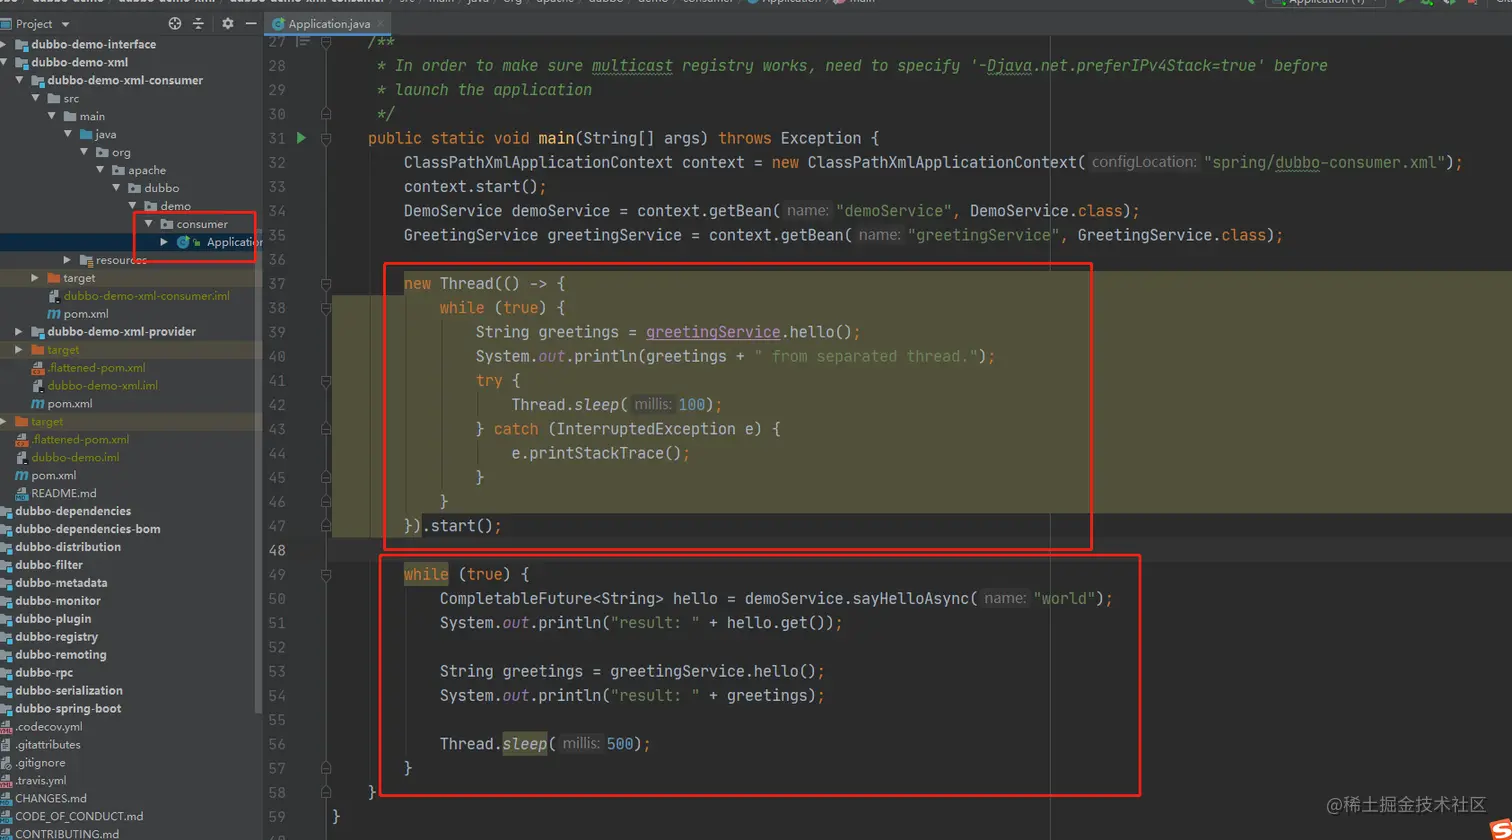1512x840 pixels.
Task: Click the fold marker at line 49
Action: point(326,575)
